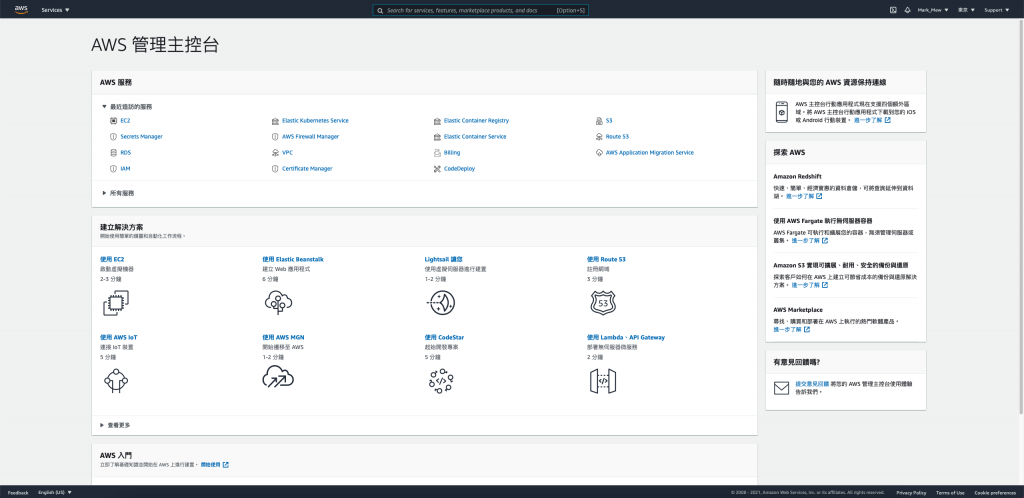Click the Route 53 shield icon
The height and width of the screenshot is (498, 1024).
pyautogui.click(x=603, y=303)
